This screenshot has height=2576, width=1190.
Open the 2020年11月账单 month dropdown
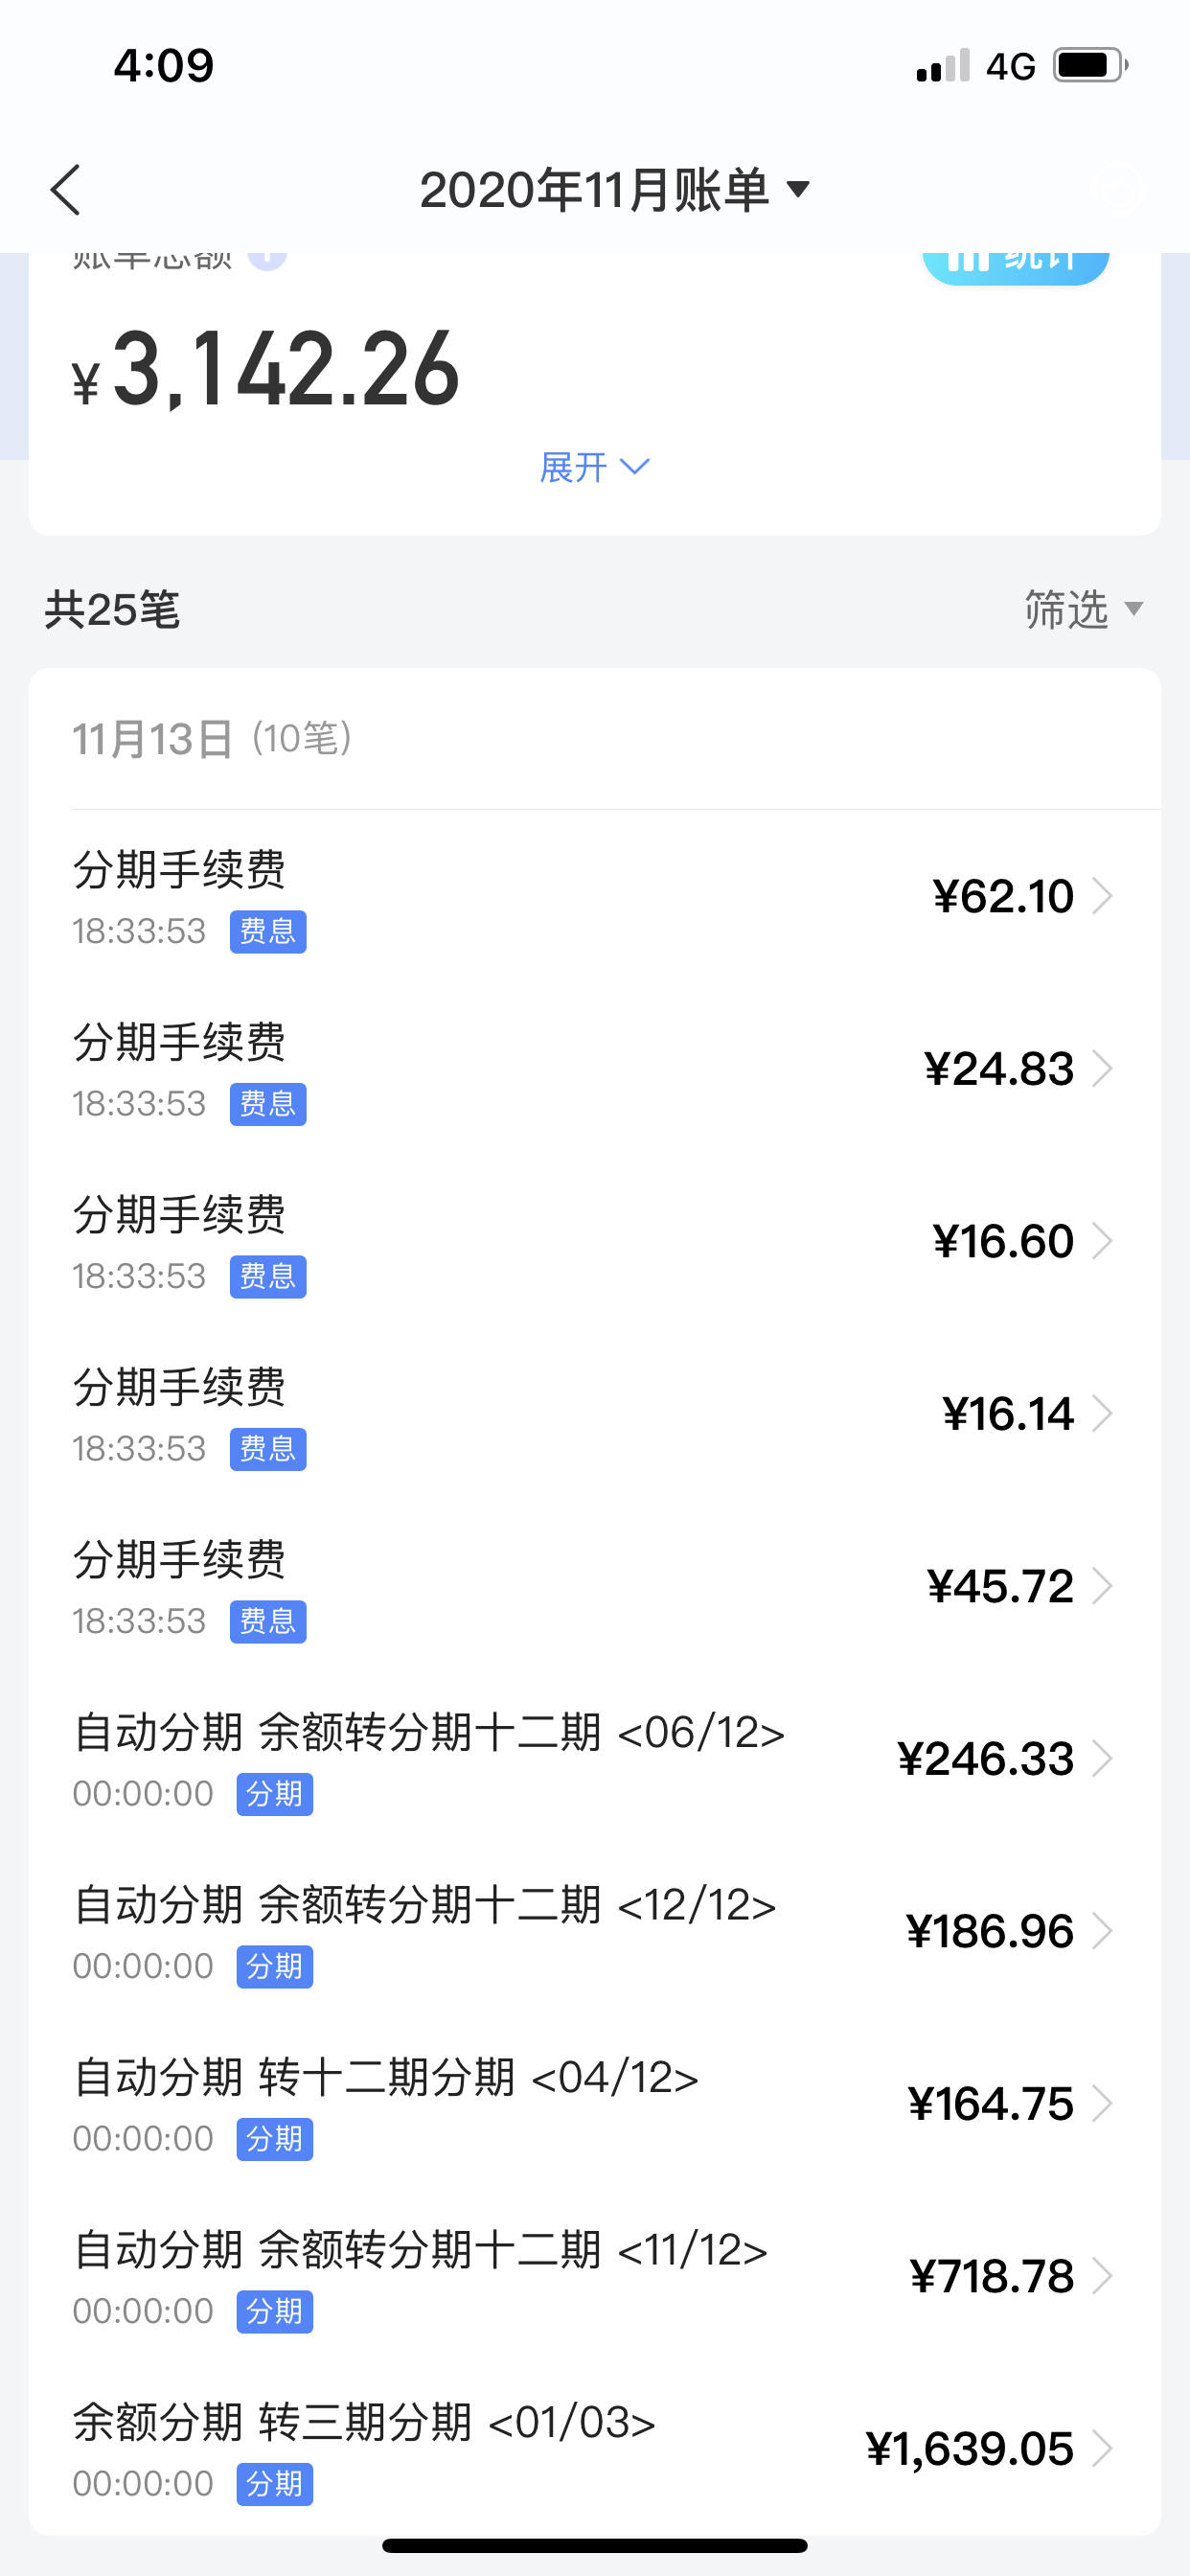tap(614, 190)
